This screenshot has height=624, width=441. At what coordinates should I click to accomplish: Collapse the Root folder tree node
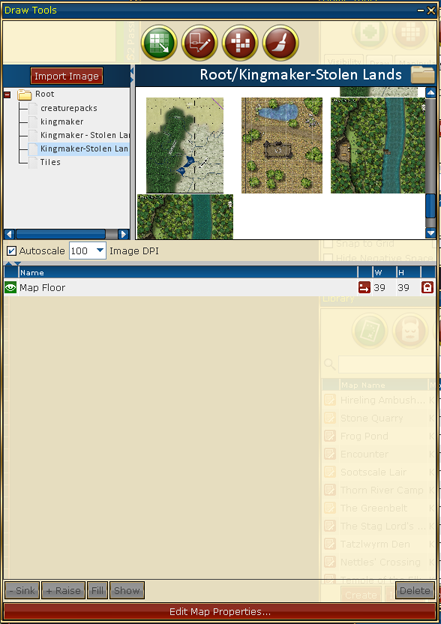click(7, 95)
